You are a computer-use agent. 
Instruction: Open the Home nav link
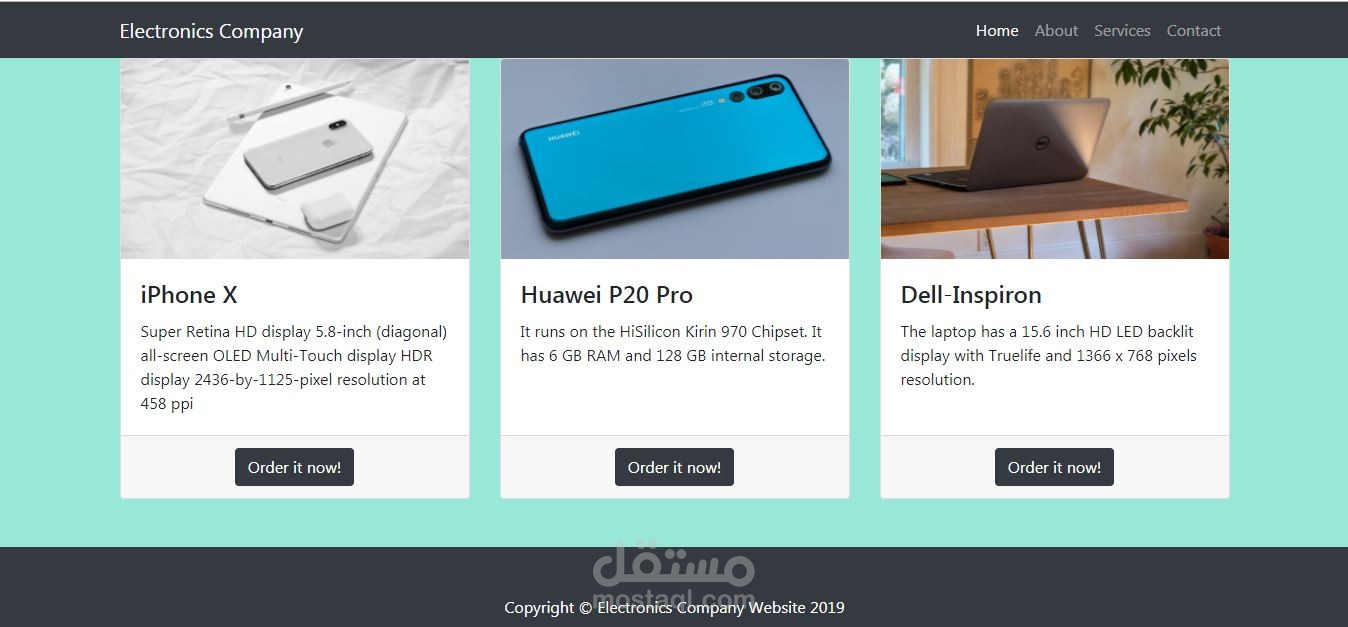pyautogui.click(x=997, y=31)
